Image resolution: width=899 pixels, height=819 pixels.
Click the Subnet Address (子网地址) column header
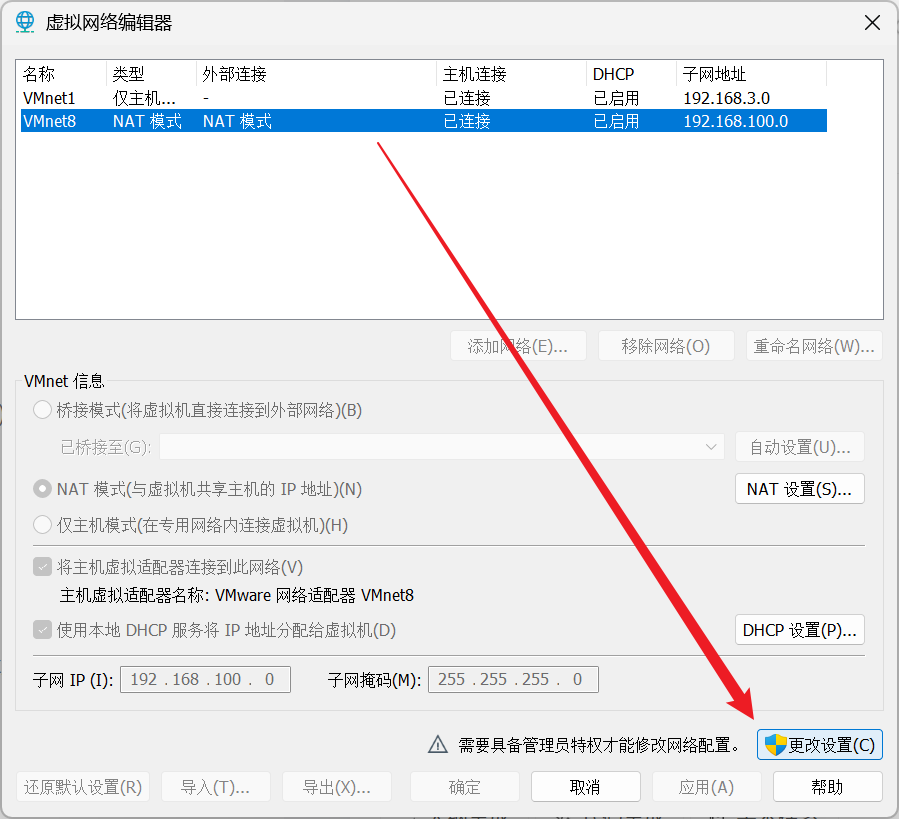(751, 74)
